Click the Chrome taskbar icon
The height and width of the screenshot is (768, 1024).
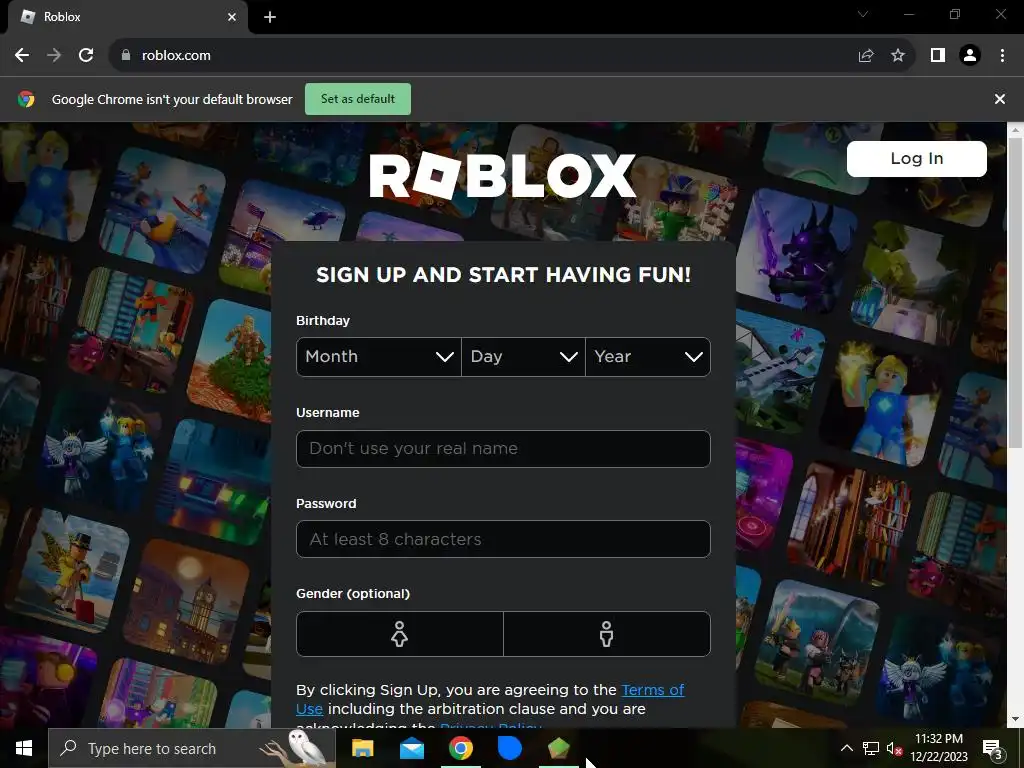tap(460, 748)
